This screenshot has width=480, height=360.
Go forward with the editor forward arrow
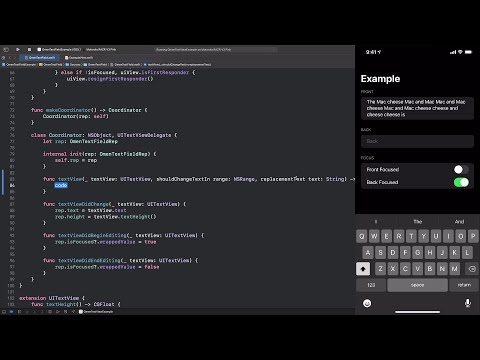(x=14, y=57)
